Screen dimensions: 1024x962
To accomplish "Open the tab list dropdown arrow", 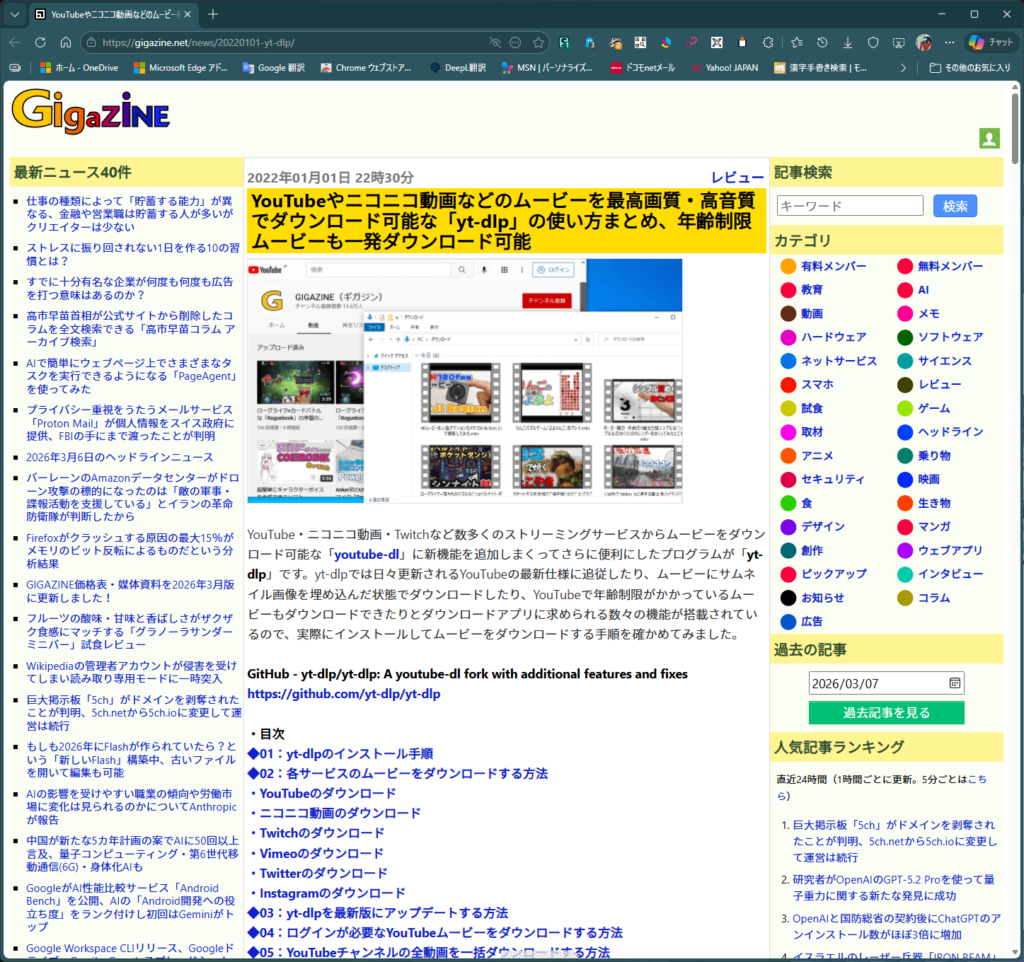I will (14, 14).
